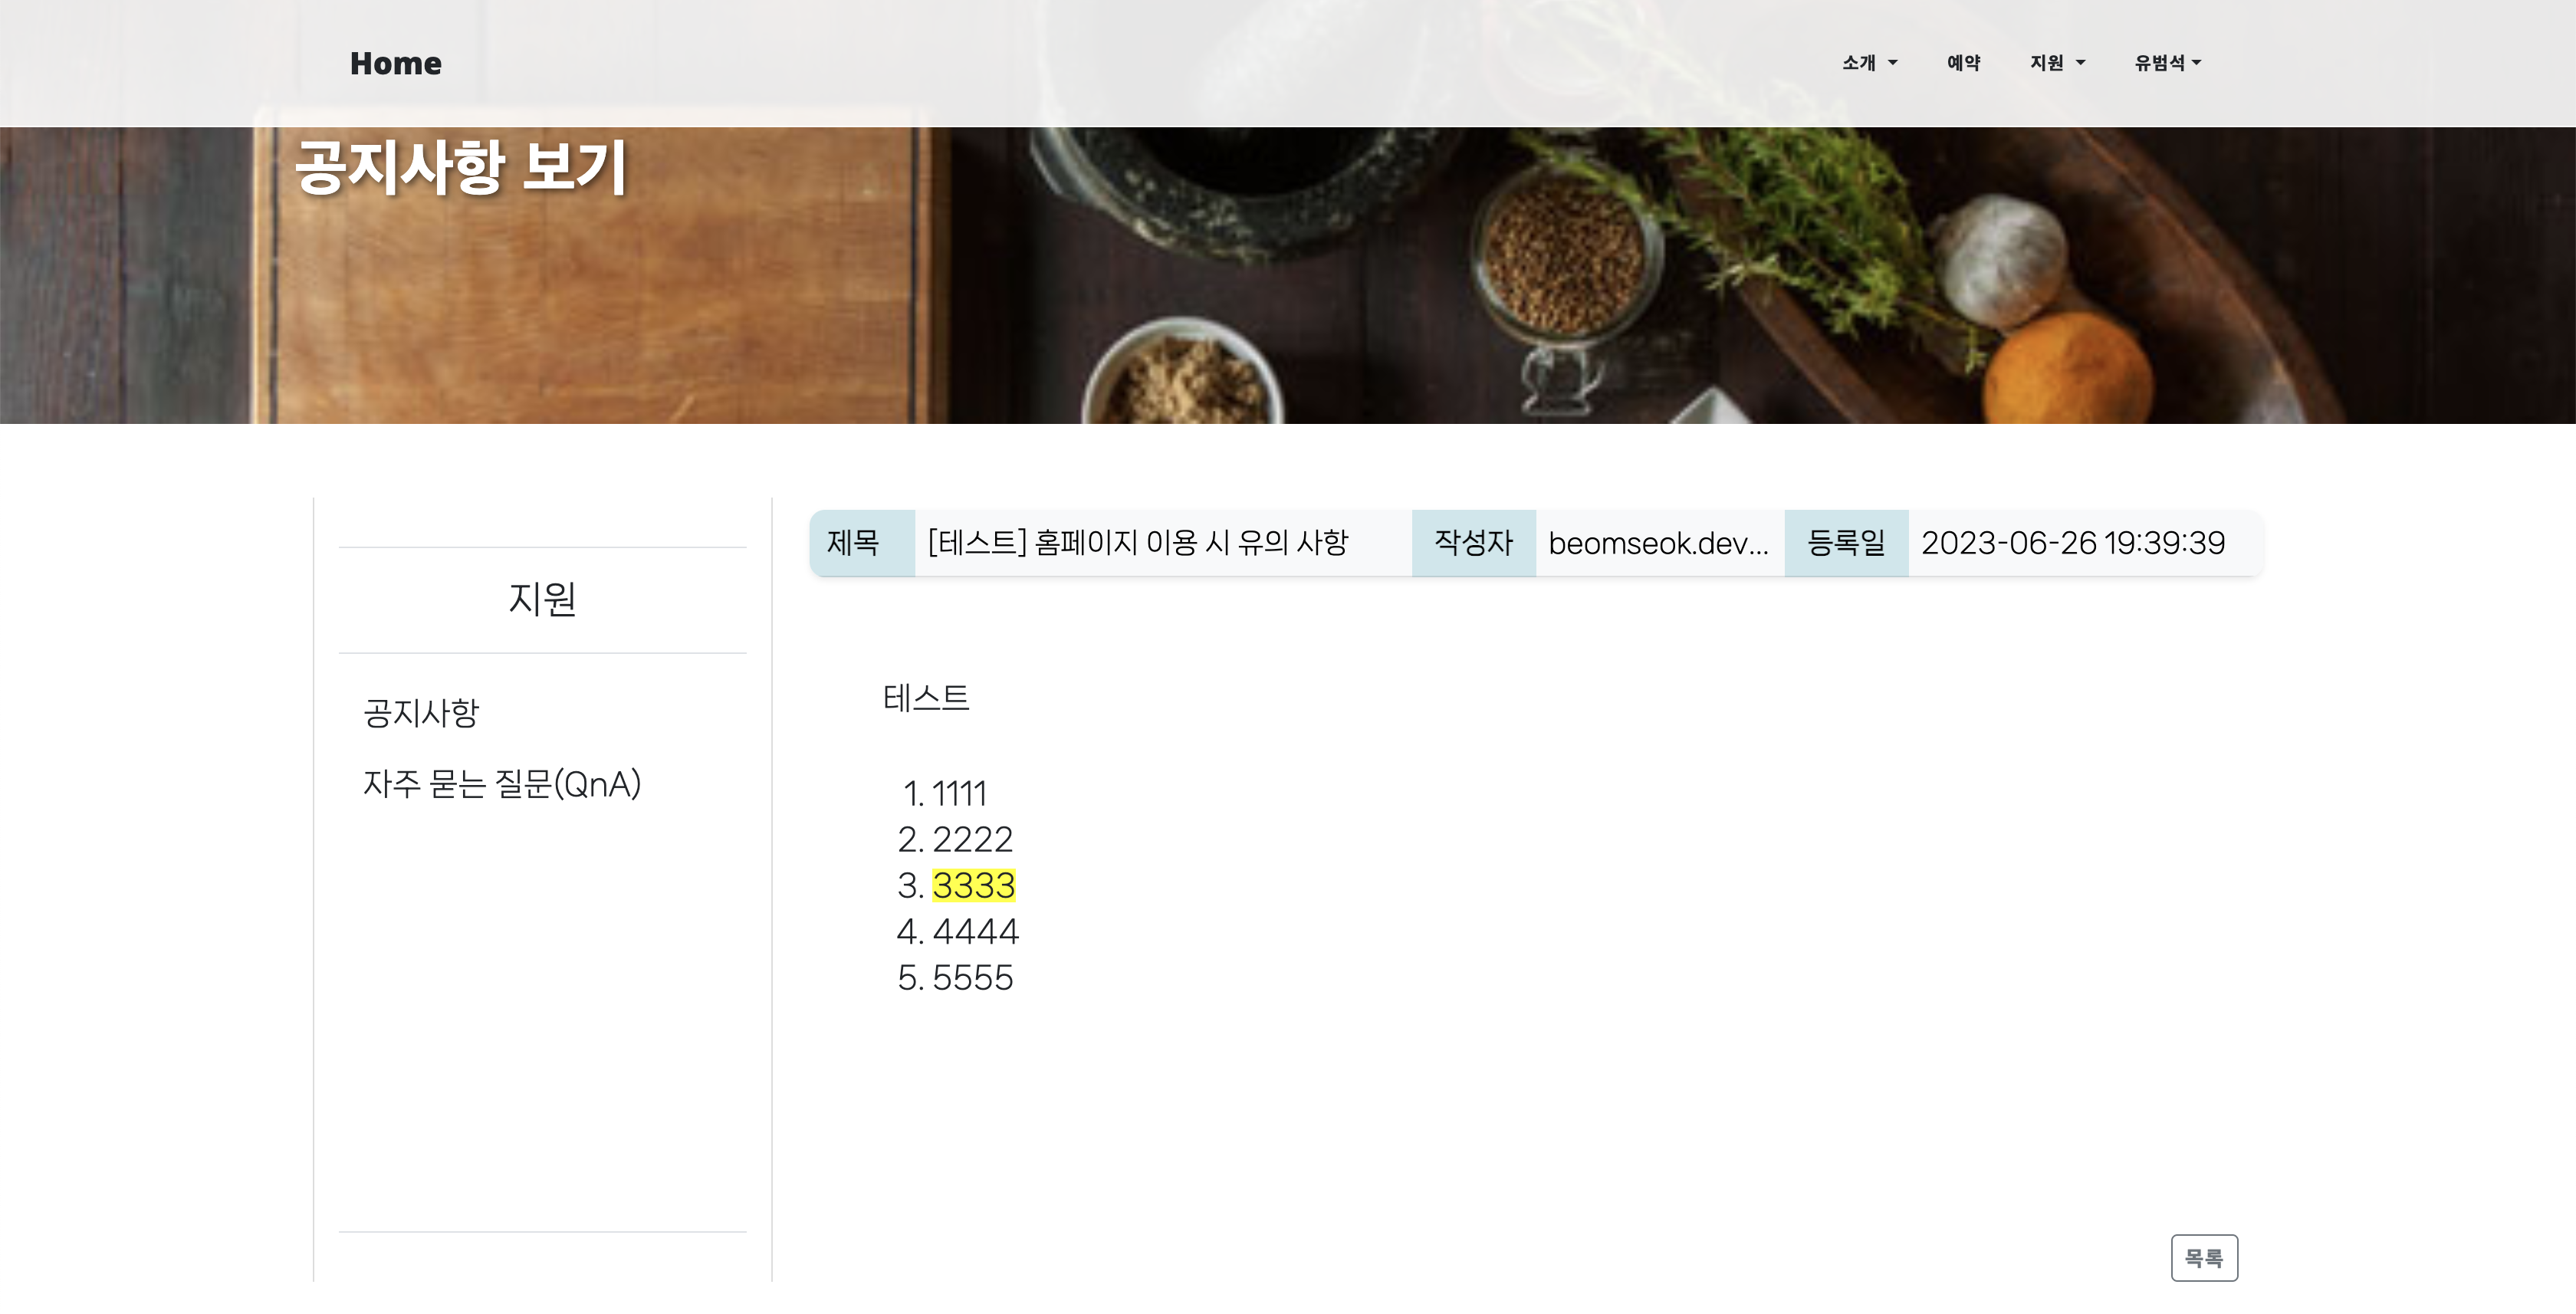2576x1314 pixels.
Task: Click the 테스트 body text
Action: (926, 698)
